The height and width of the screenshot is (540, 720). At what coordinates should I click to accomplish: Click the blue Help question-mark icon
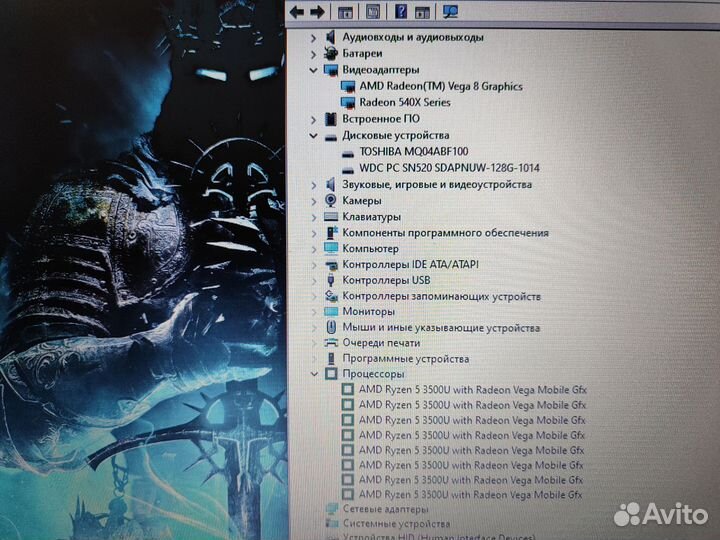click(400, 12)
